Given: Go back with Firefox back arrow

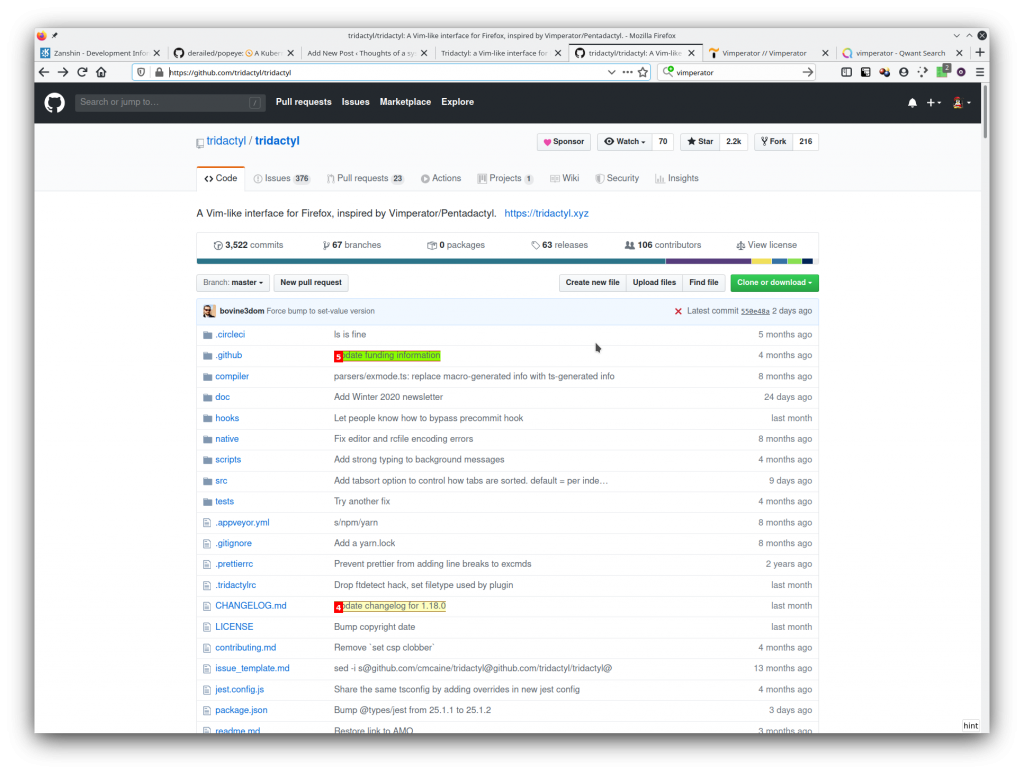Looking at the screenshot, I should [44, 73].
